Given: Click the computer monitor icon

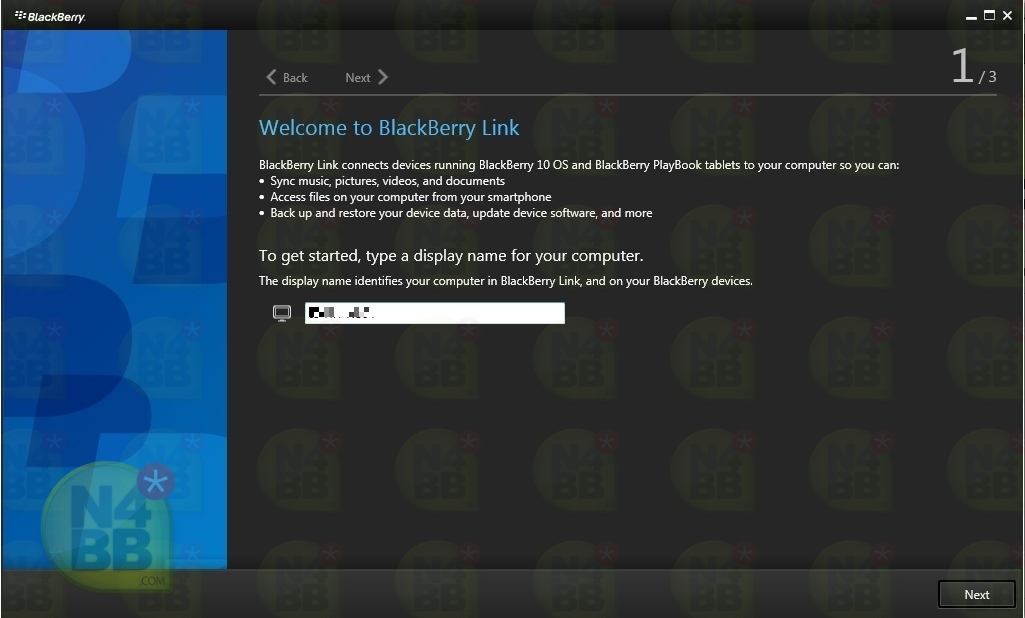Looking at the screenshot, I should click(282, 313).
